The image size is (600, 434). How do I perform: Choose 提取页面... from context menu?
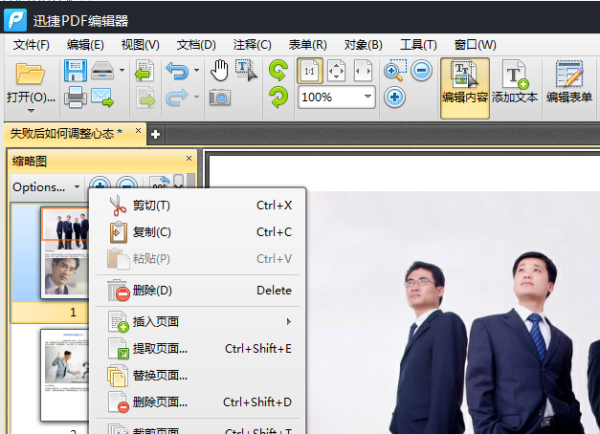tap(197, 349)
